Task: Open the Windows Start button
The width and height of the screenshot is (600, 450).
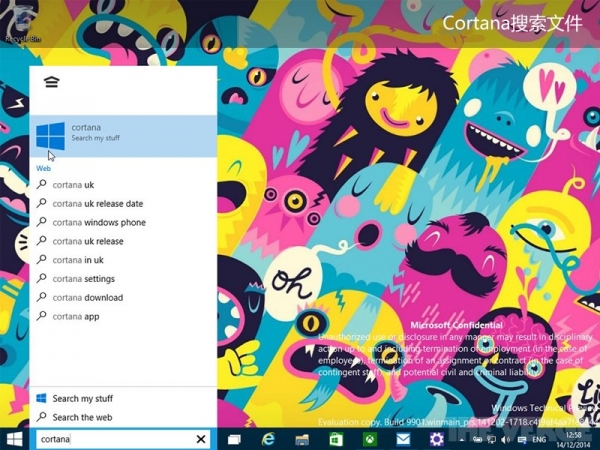Action: point(15,439)
